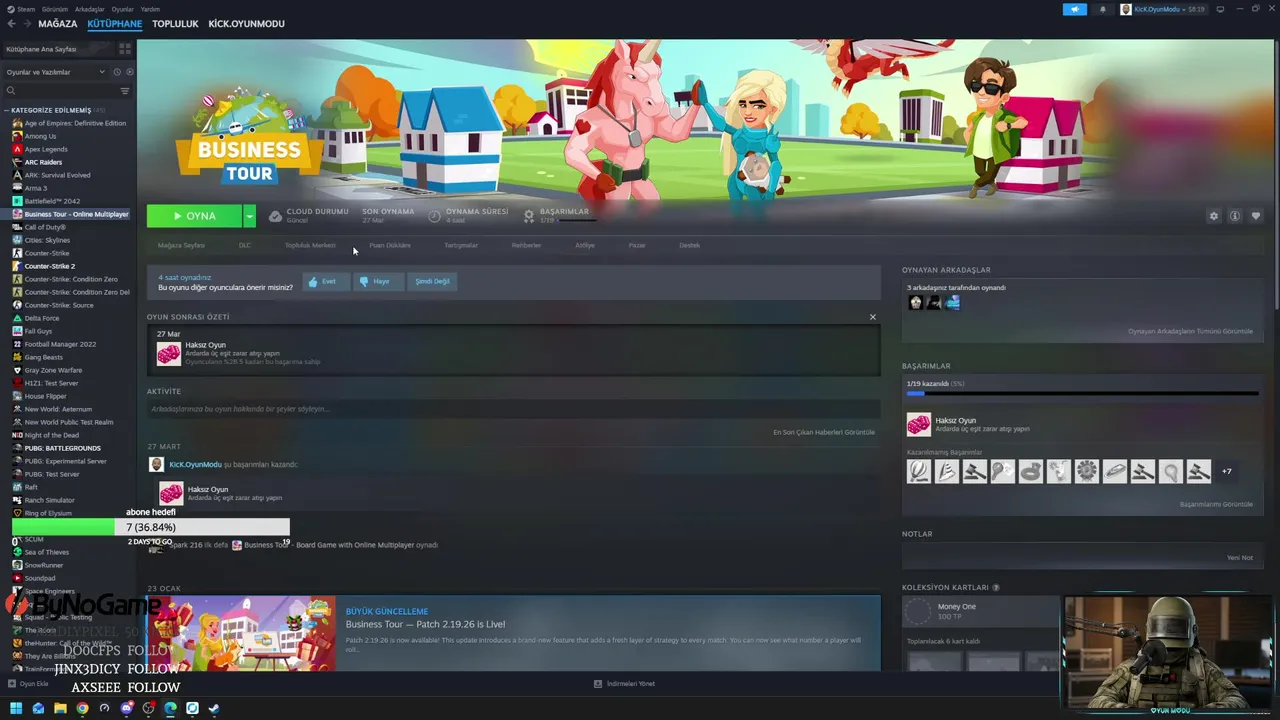Show game information icon

point(1235,216)
